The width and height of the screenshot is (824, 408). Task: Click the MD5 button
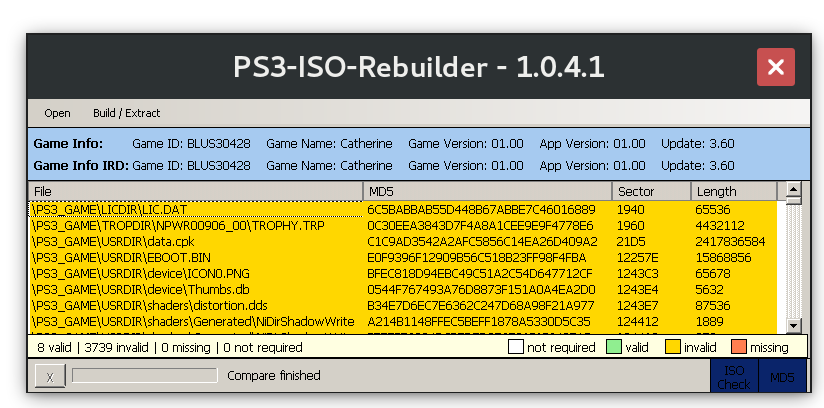coord(782,377)
